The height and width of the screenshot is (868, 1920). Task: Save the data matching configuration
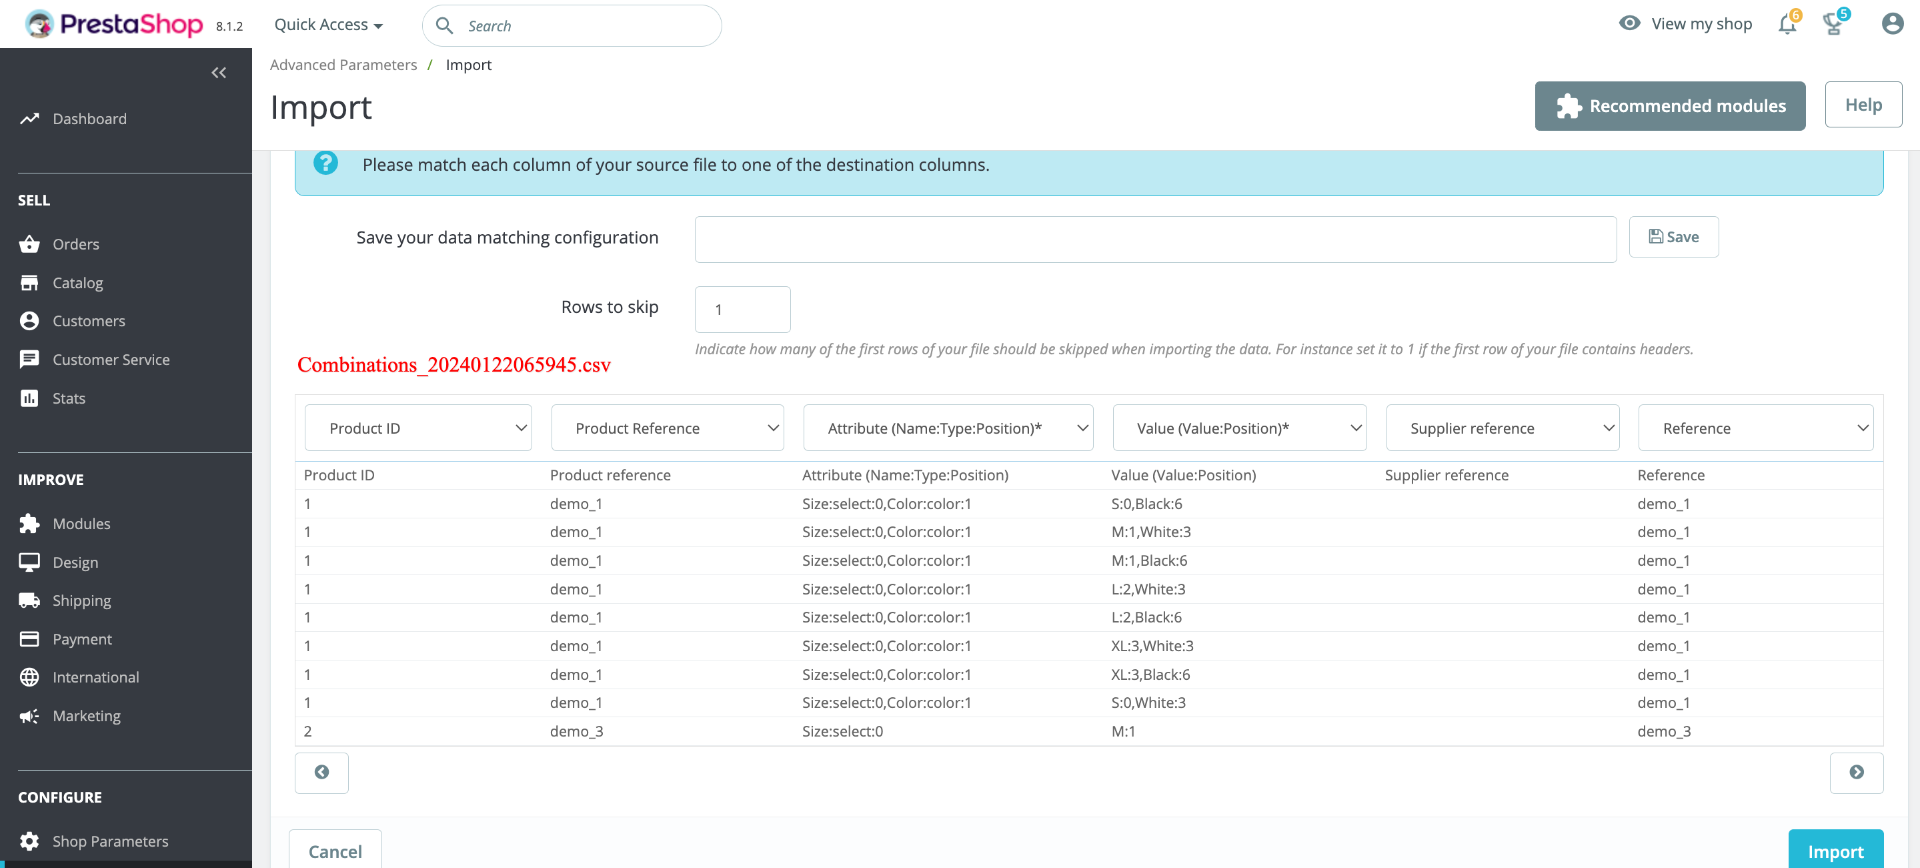[1674, 237]
